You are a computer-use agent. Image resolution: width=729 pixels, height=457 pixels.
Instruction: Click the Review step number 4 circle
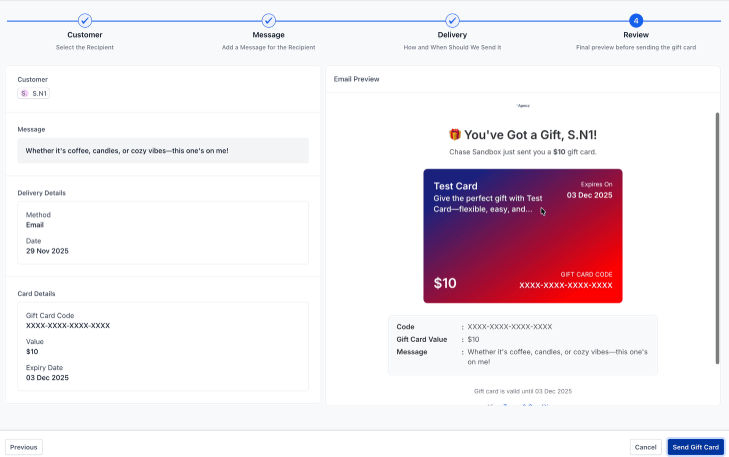pyautogui.click(x=636, y=20)
